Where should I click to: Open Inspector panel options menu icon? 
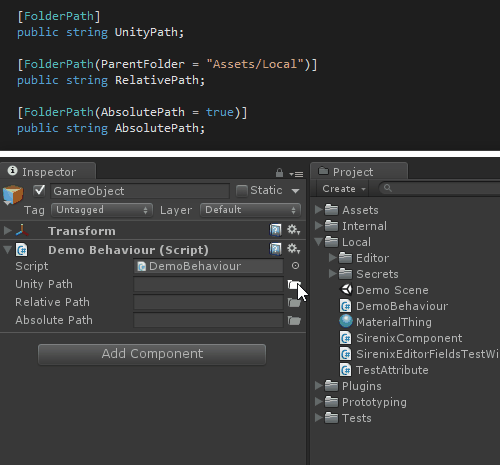tap(296, 174)
